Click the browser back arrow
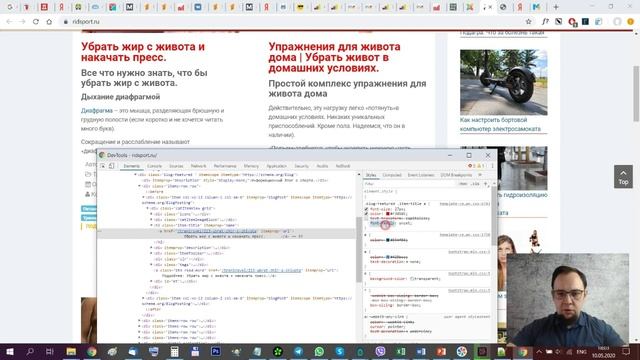 (x=9, y=22)
